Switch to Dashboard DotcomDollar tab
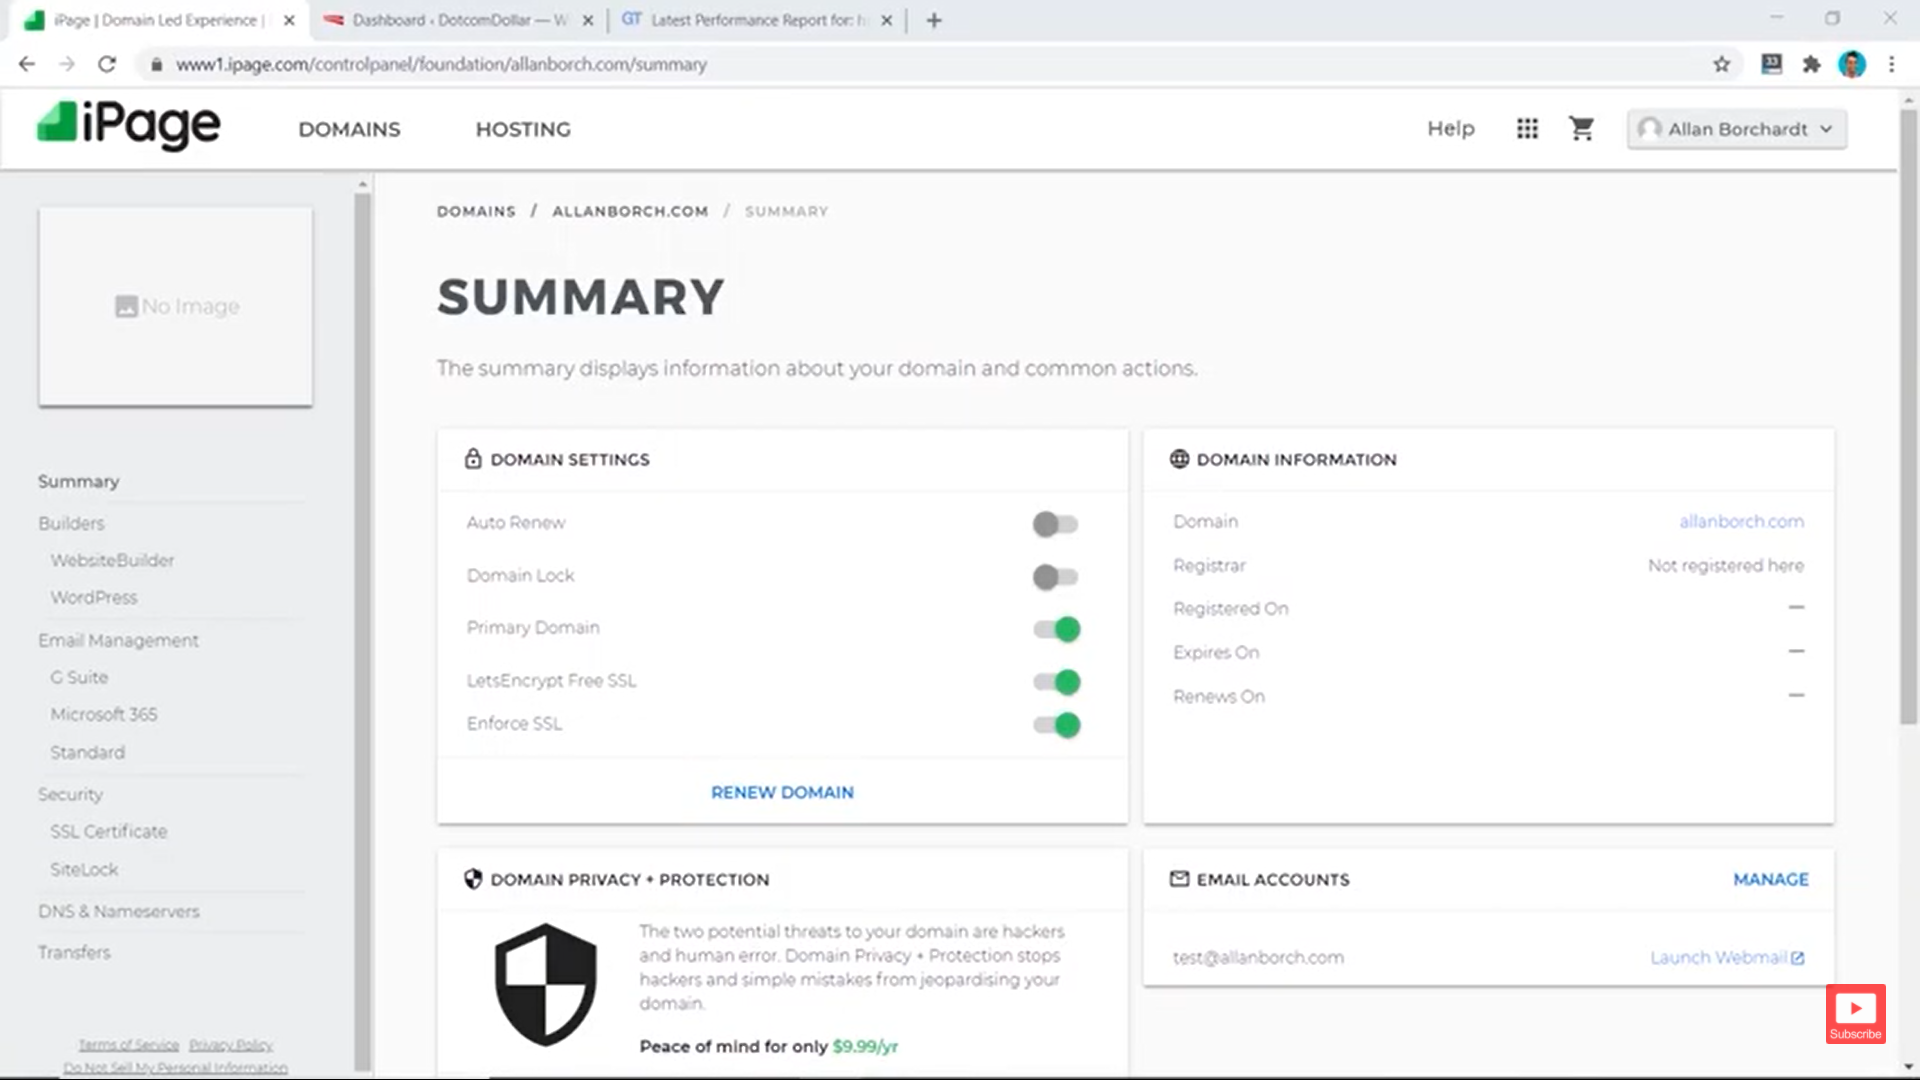Image resolution: width=1920 pixels, height=1080 pixels. coord(459,20)
